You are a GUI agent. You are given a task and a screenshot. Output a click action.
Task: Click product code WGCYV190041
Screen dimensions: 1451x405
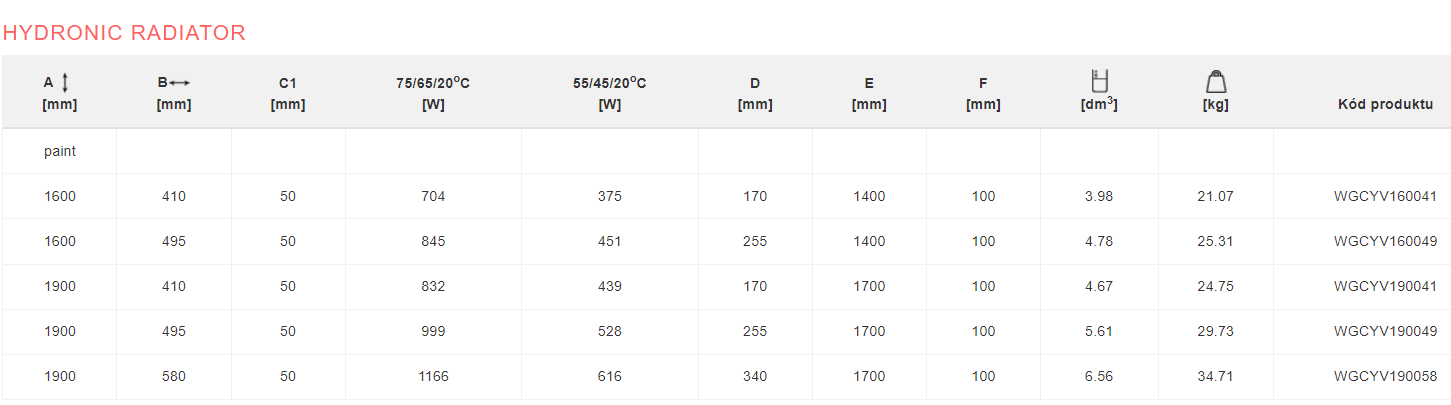pyautogui.click(x=1385, y=286)
